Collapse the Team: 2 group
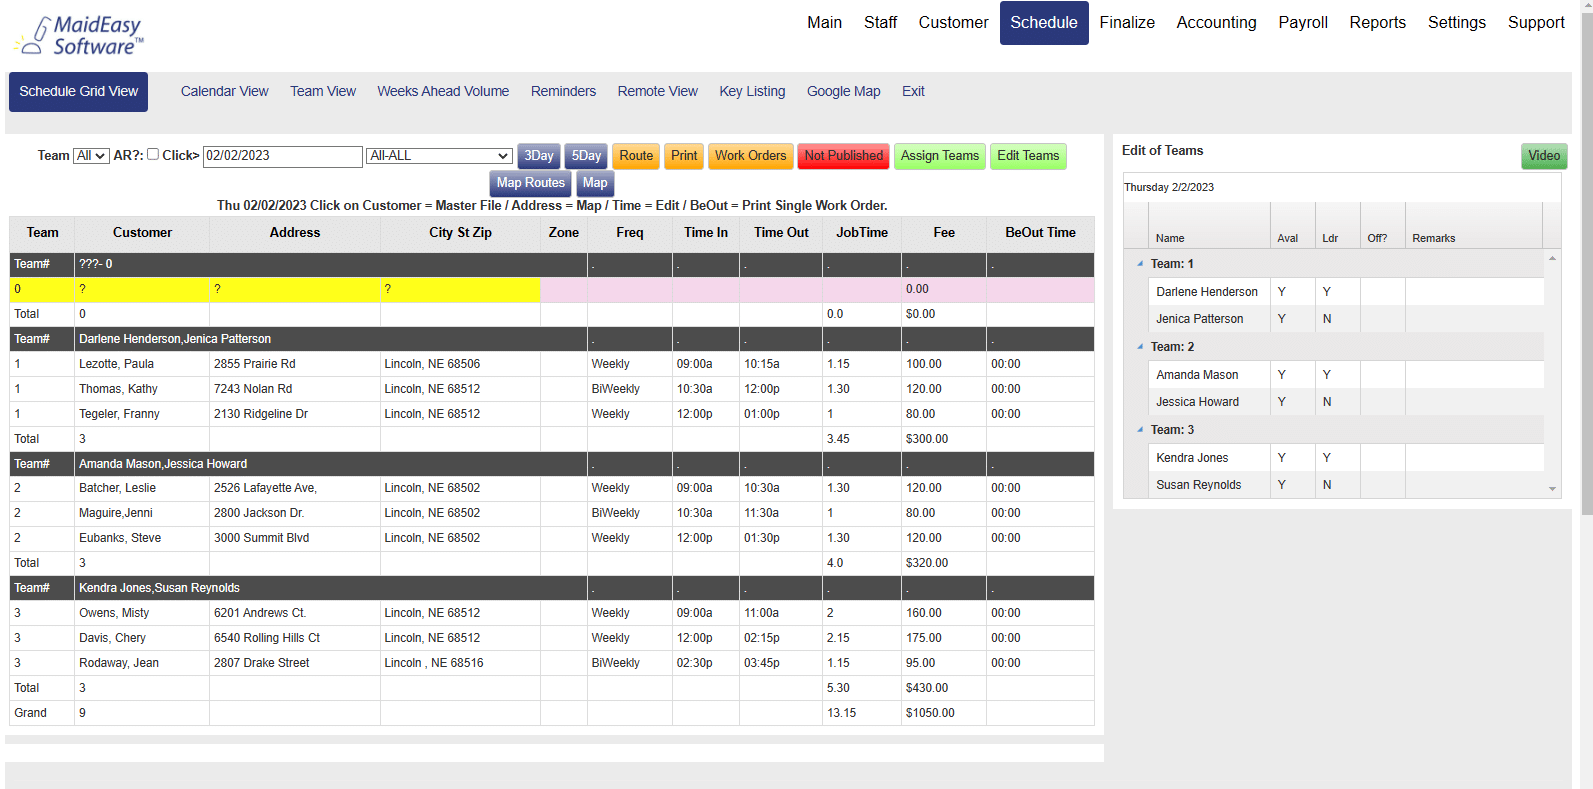Image resolution: width=1593 pixels, height=789 pixels. coord(1140,347)
